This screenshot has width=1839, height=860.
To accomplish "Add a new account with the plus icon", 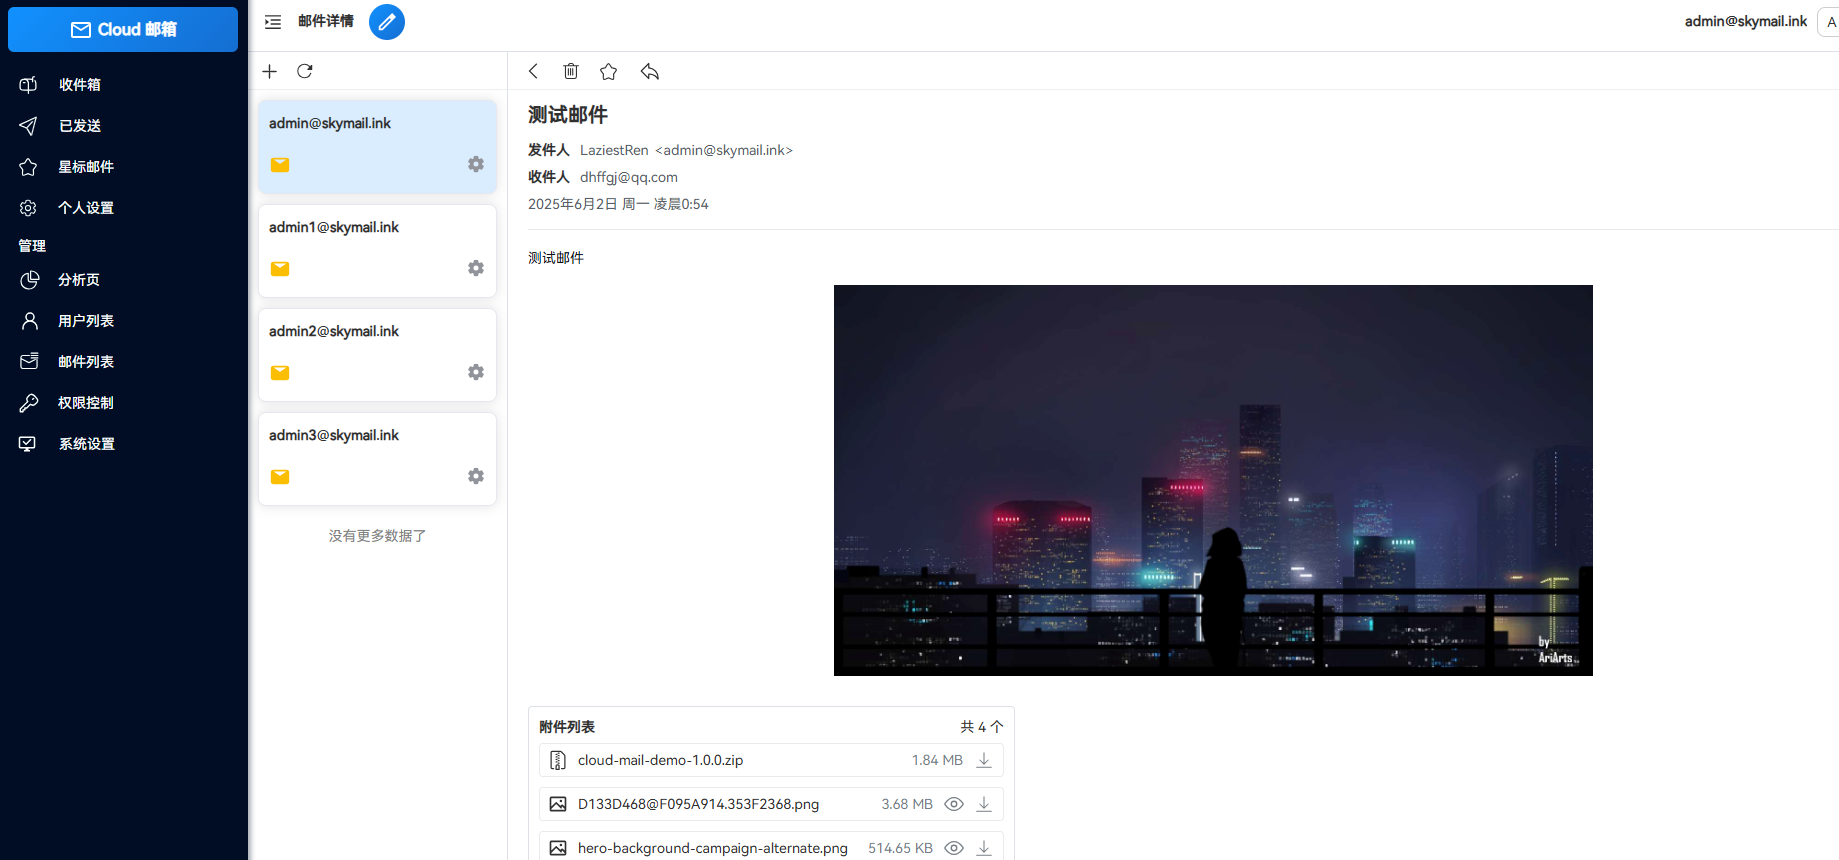I will coord(269,71).
